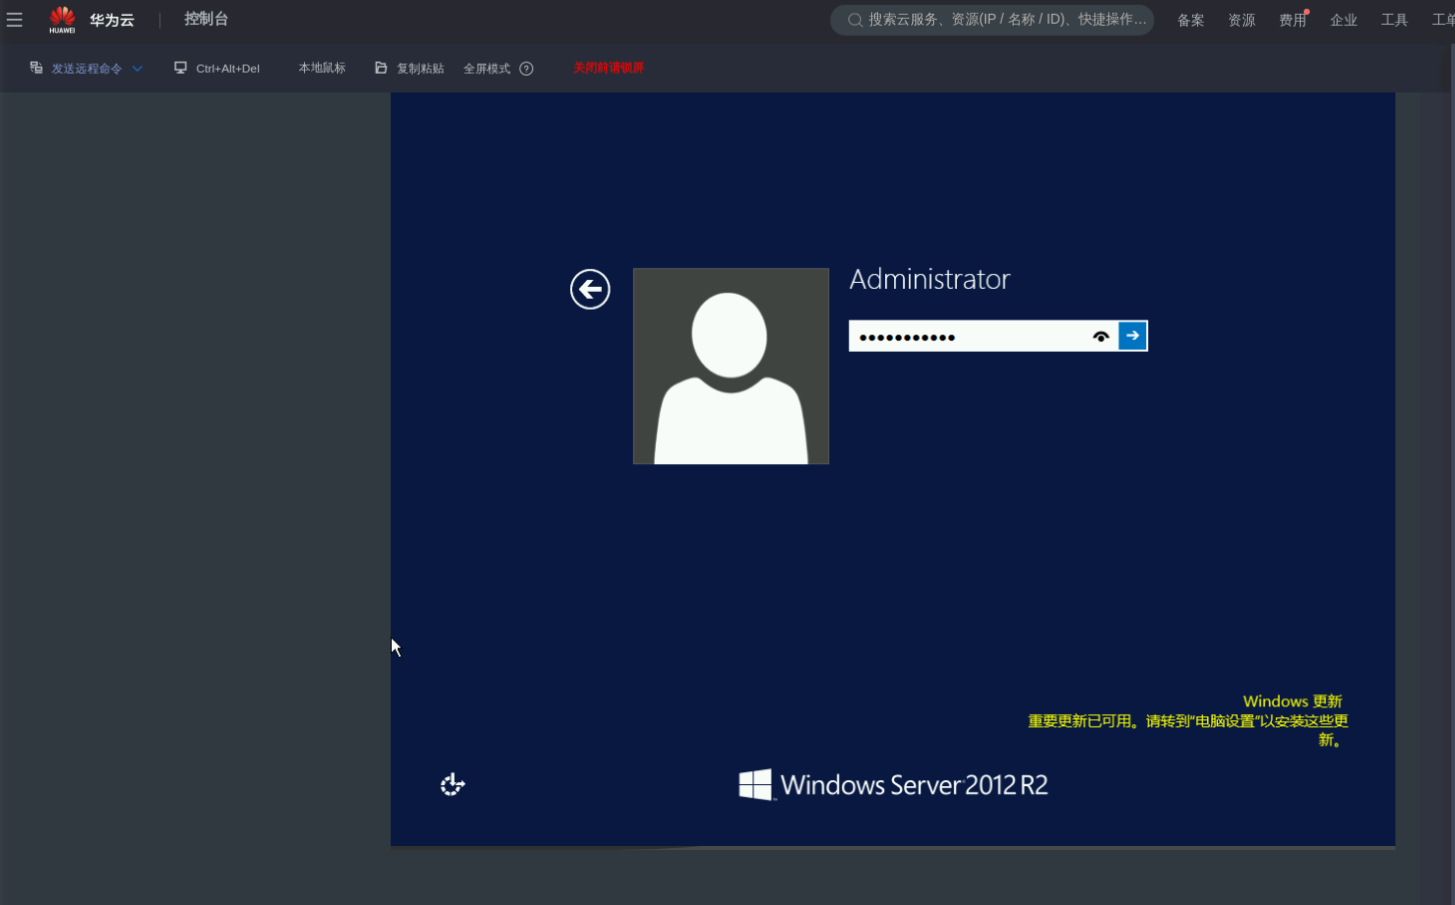Open the 复制粘贴 copy-paste tool
The image size is (1455, 905).
409,69
